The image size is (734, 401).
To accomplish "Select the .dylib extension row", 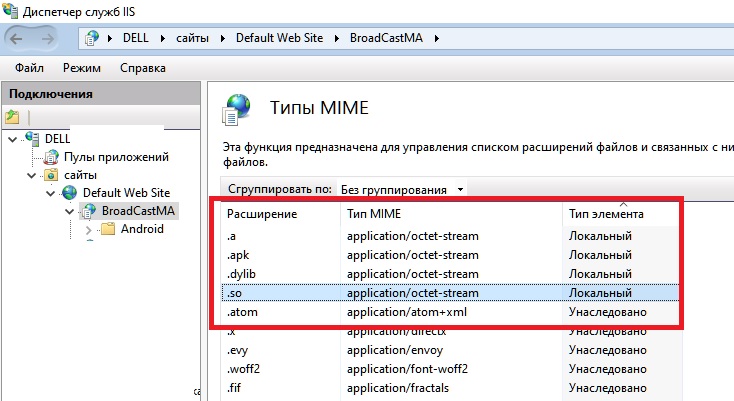I will pos(450,274).
